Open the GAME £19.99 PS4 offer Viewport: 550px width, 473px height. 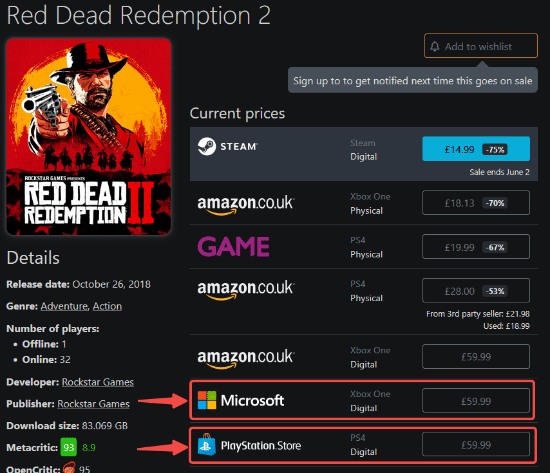point(476,247)
